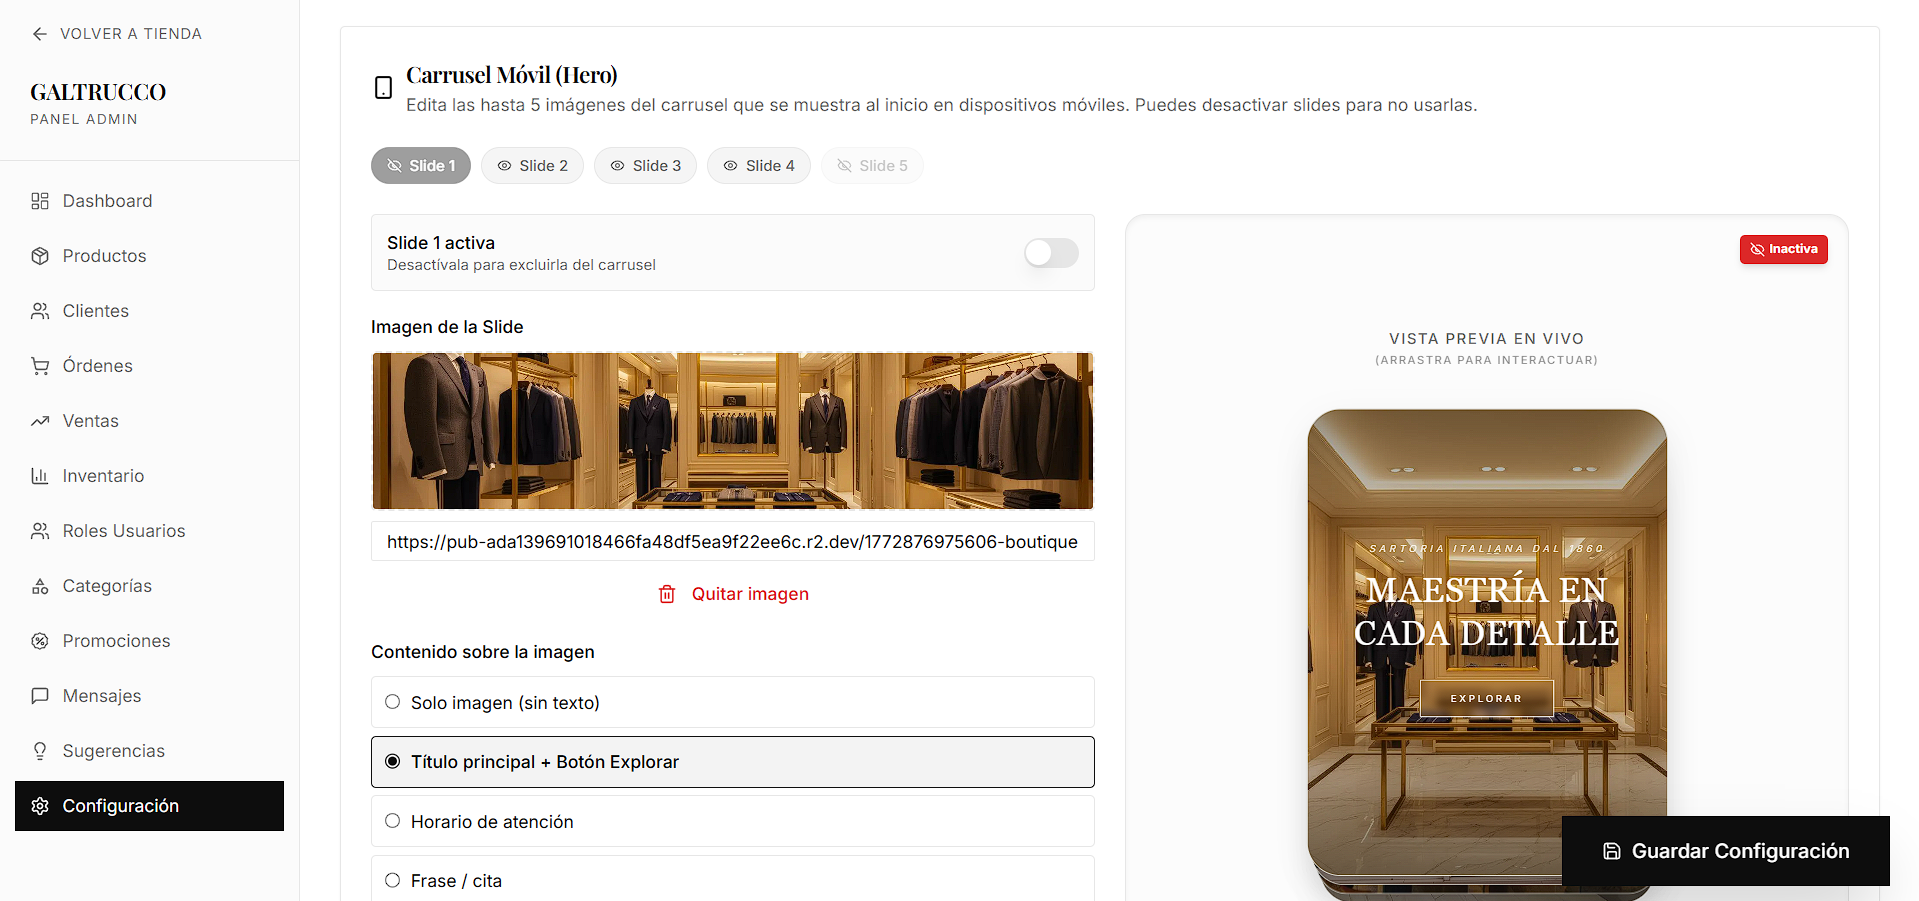Click the Productos box icon
1919x901 pixels.
(x=40, y=256)
